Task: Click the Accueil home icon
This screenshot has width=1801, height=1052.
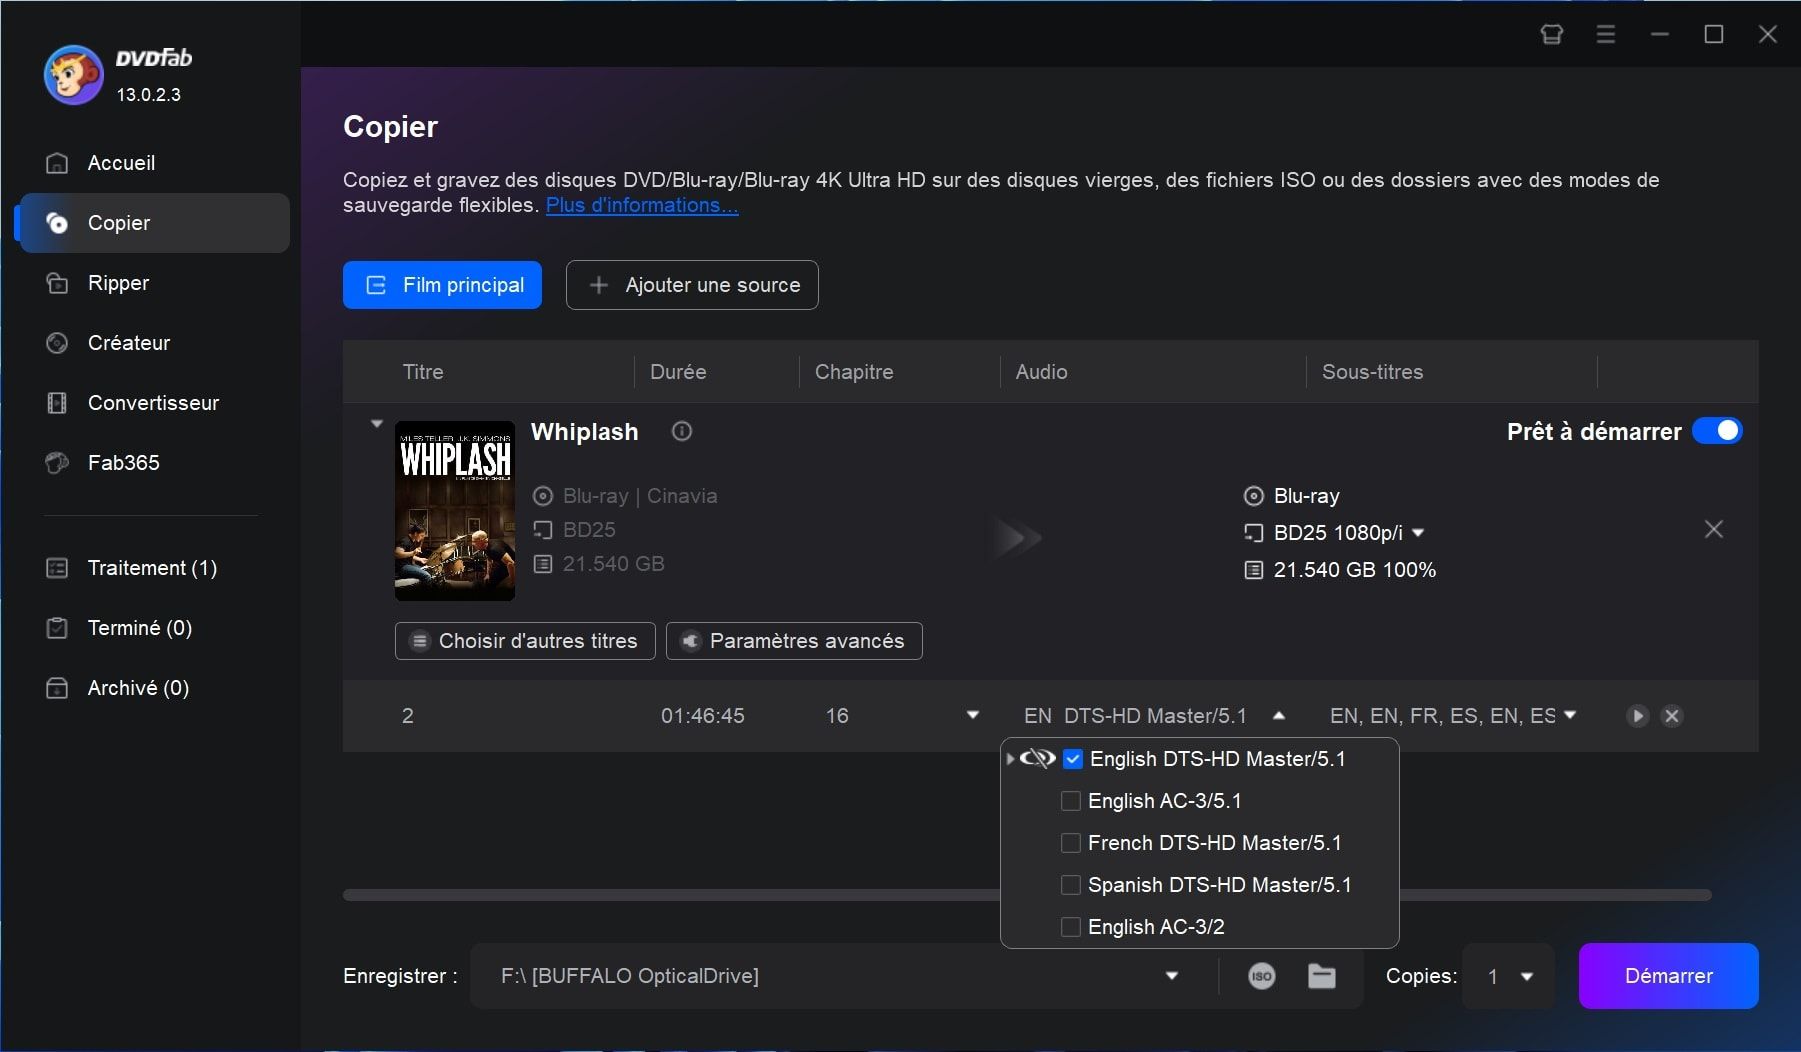Action: click(x=58, y=163)
